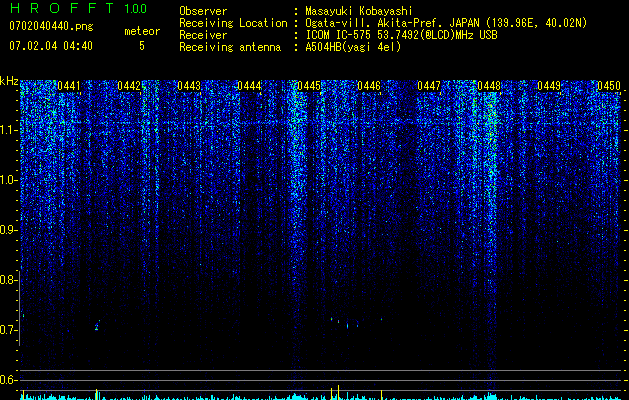Click the 0450 time marker
This screenshot has height=400, width=629.
click(x=609, y=86)
